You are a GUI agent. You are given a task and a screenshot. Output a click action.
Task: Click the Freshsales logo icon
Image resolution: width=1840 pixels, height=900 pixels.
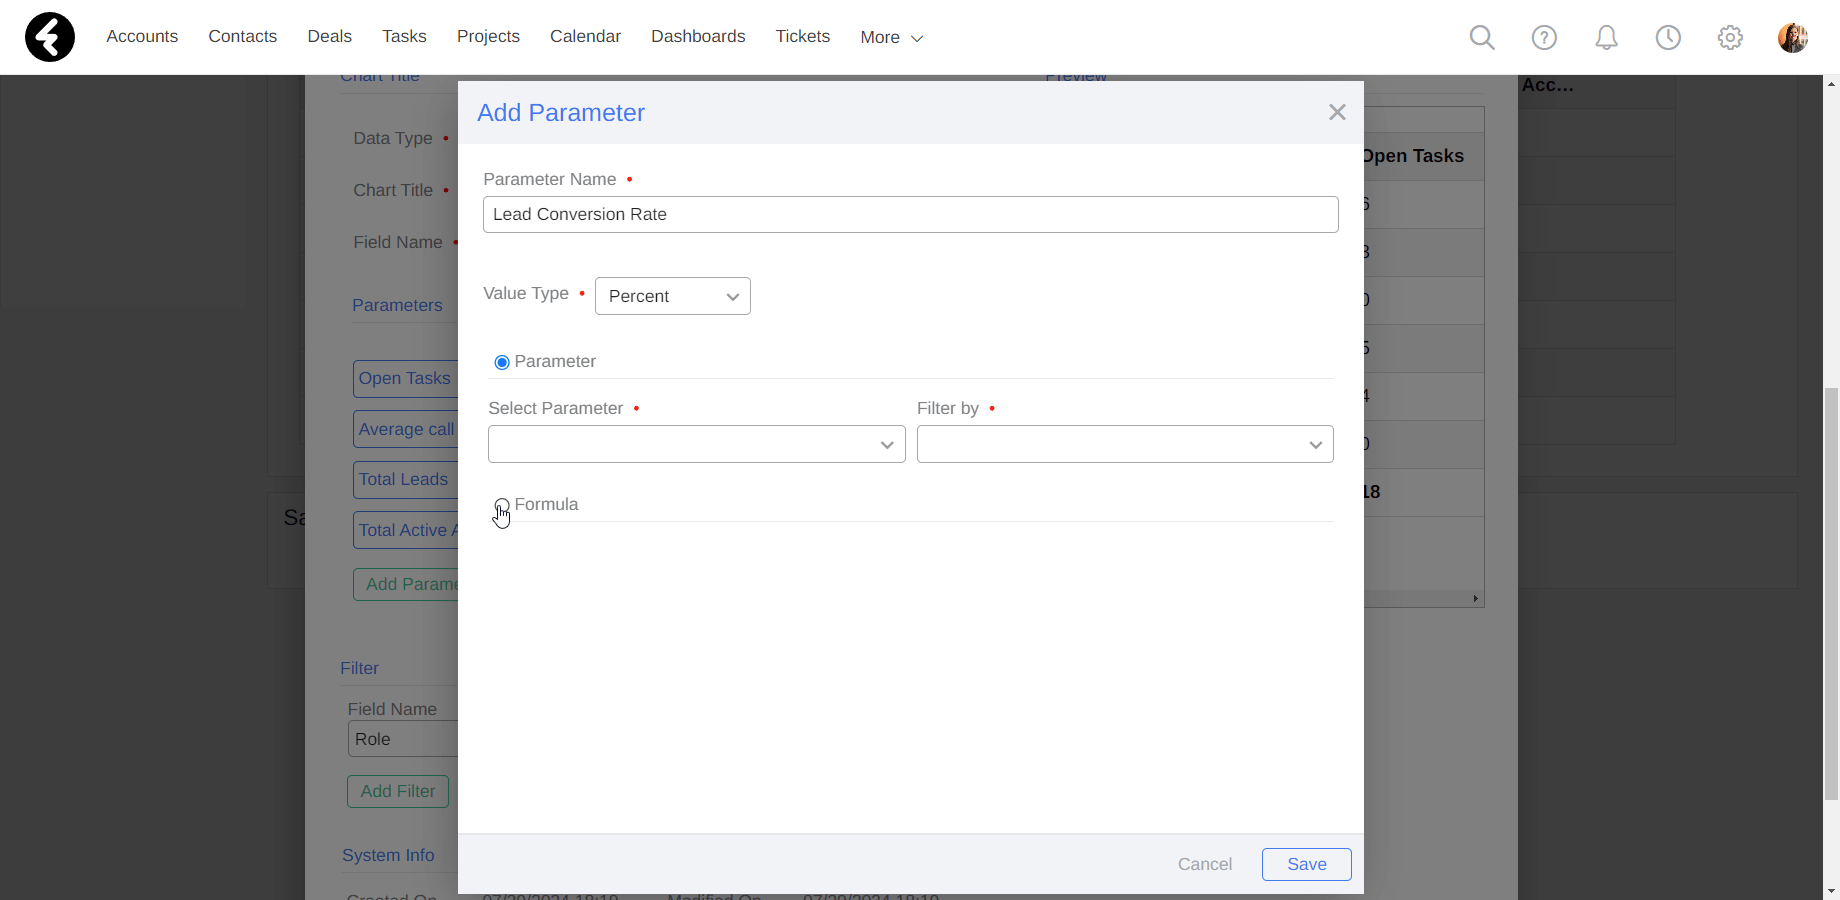tap(50, 37)
